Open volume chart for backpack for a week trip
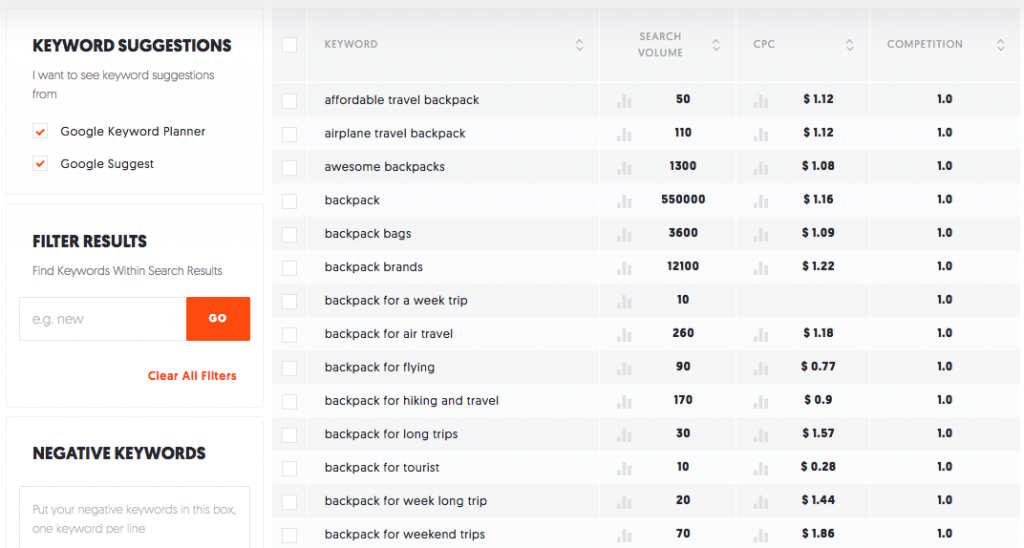This screenshot has width=1024, height=548. (624, 301)
